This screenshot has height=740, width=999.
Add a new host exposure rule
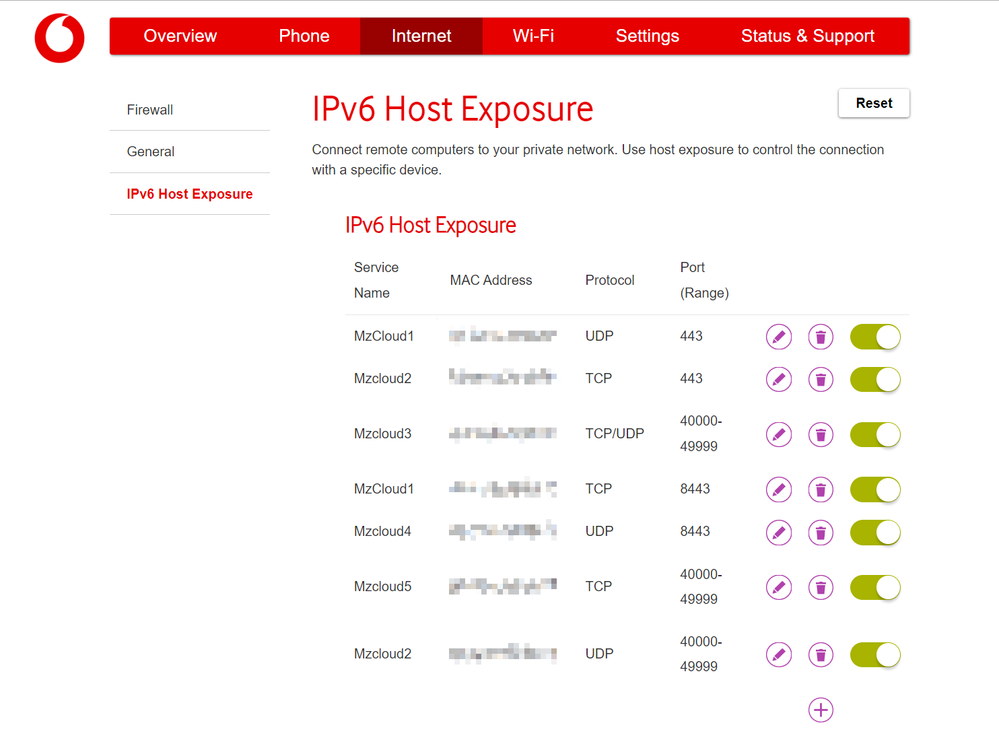tap(820, 710)
